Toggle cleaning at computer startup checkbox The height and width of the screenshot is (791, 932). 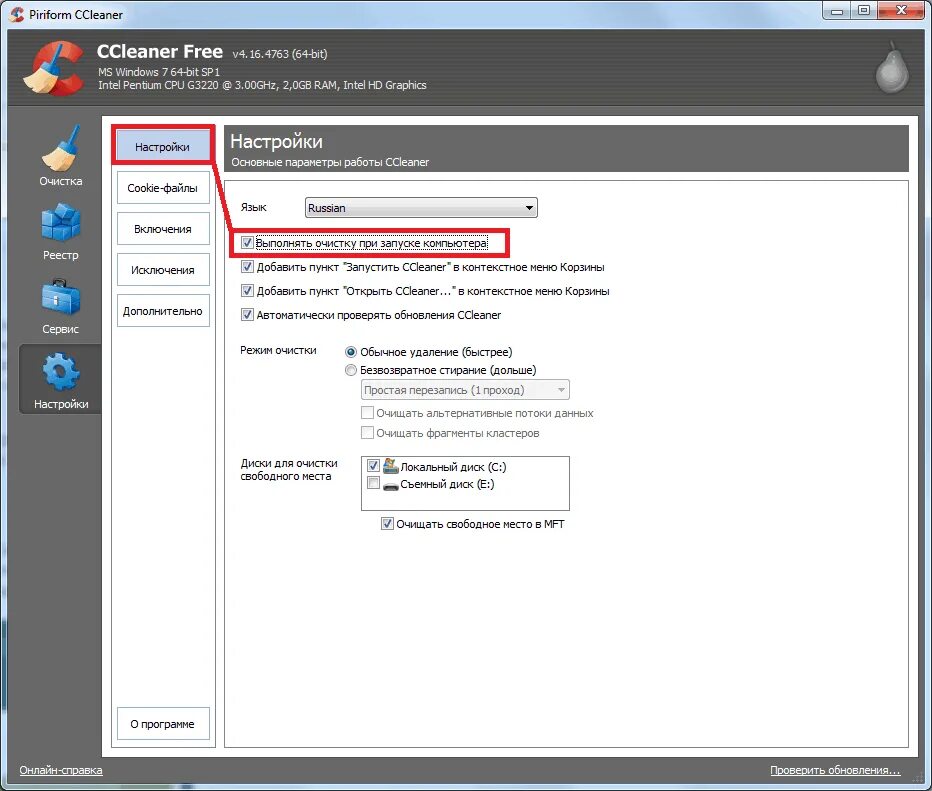(x=247, y=243)
